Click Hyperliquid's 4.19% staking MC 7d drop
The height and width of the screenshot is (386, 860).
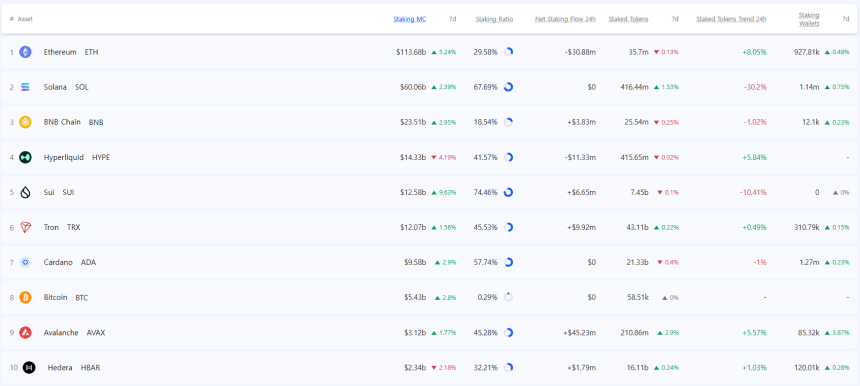(444, 157)
